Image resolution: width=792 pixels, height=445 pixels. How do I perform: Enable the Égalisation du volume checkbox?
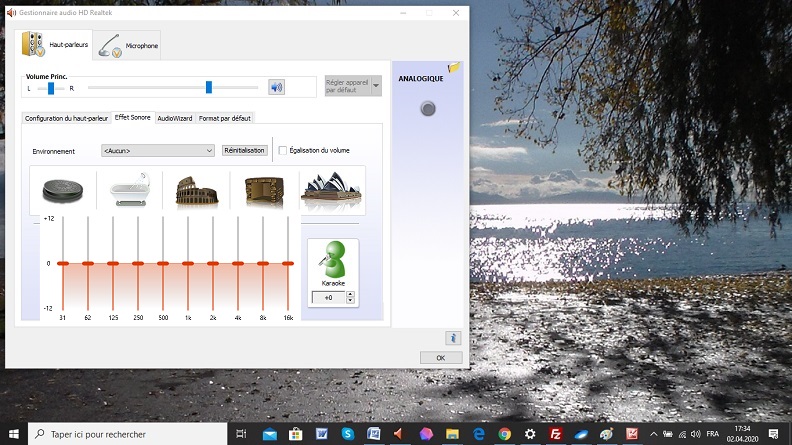(282, 151)
